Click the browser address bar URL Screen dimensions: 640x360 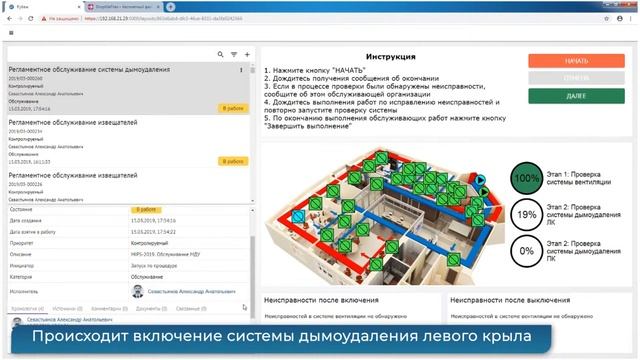click(x=164, y=18)
